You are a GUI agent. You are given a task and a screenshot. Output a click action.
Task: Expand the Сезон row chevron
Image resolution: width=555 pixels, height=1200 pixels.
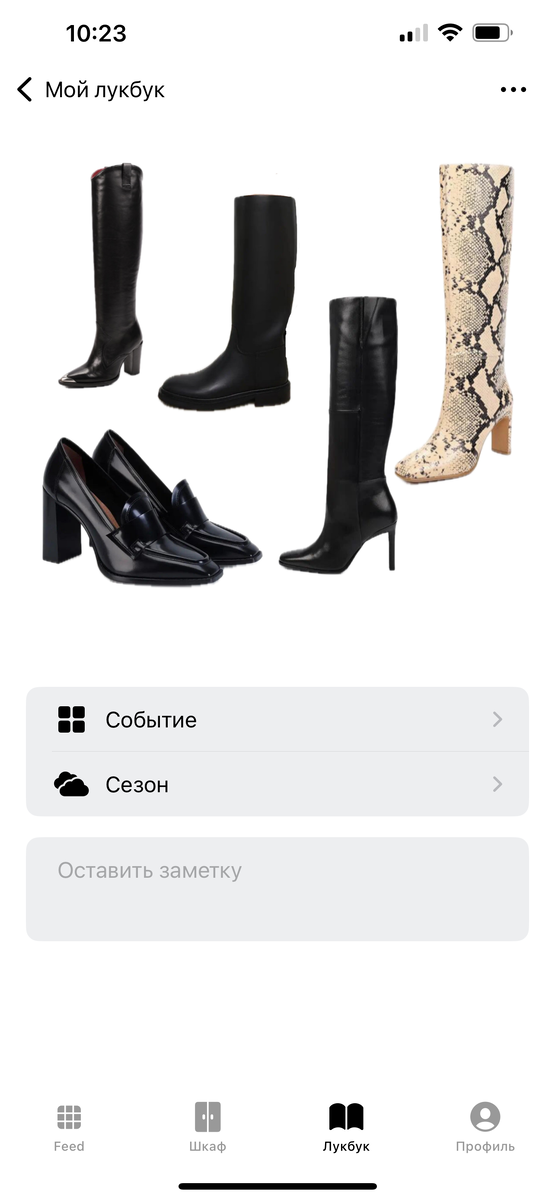click(x=497, y=785)
